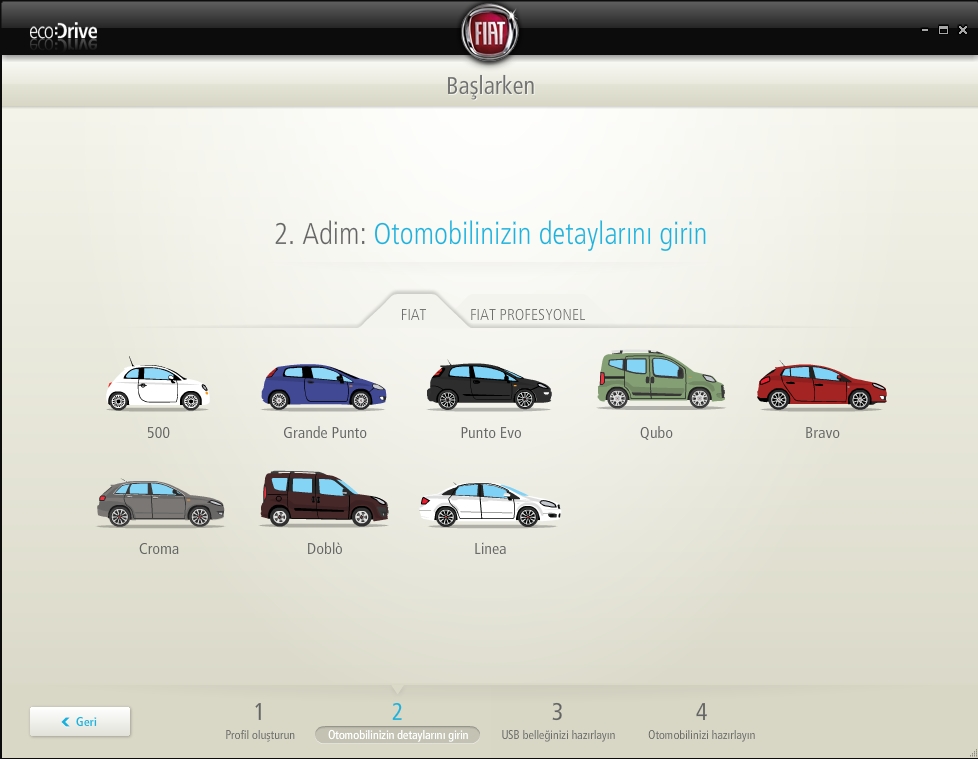This screenshot has height=759, width=978.
Task: Click the Linea model label
Action: click(490, 549)
